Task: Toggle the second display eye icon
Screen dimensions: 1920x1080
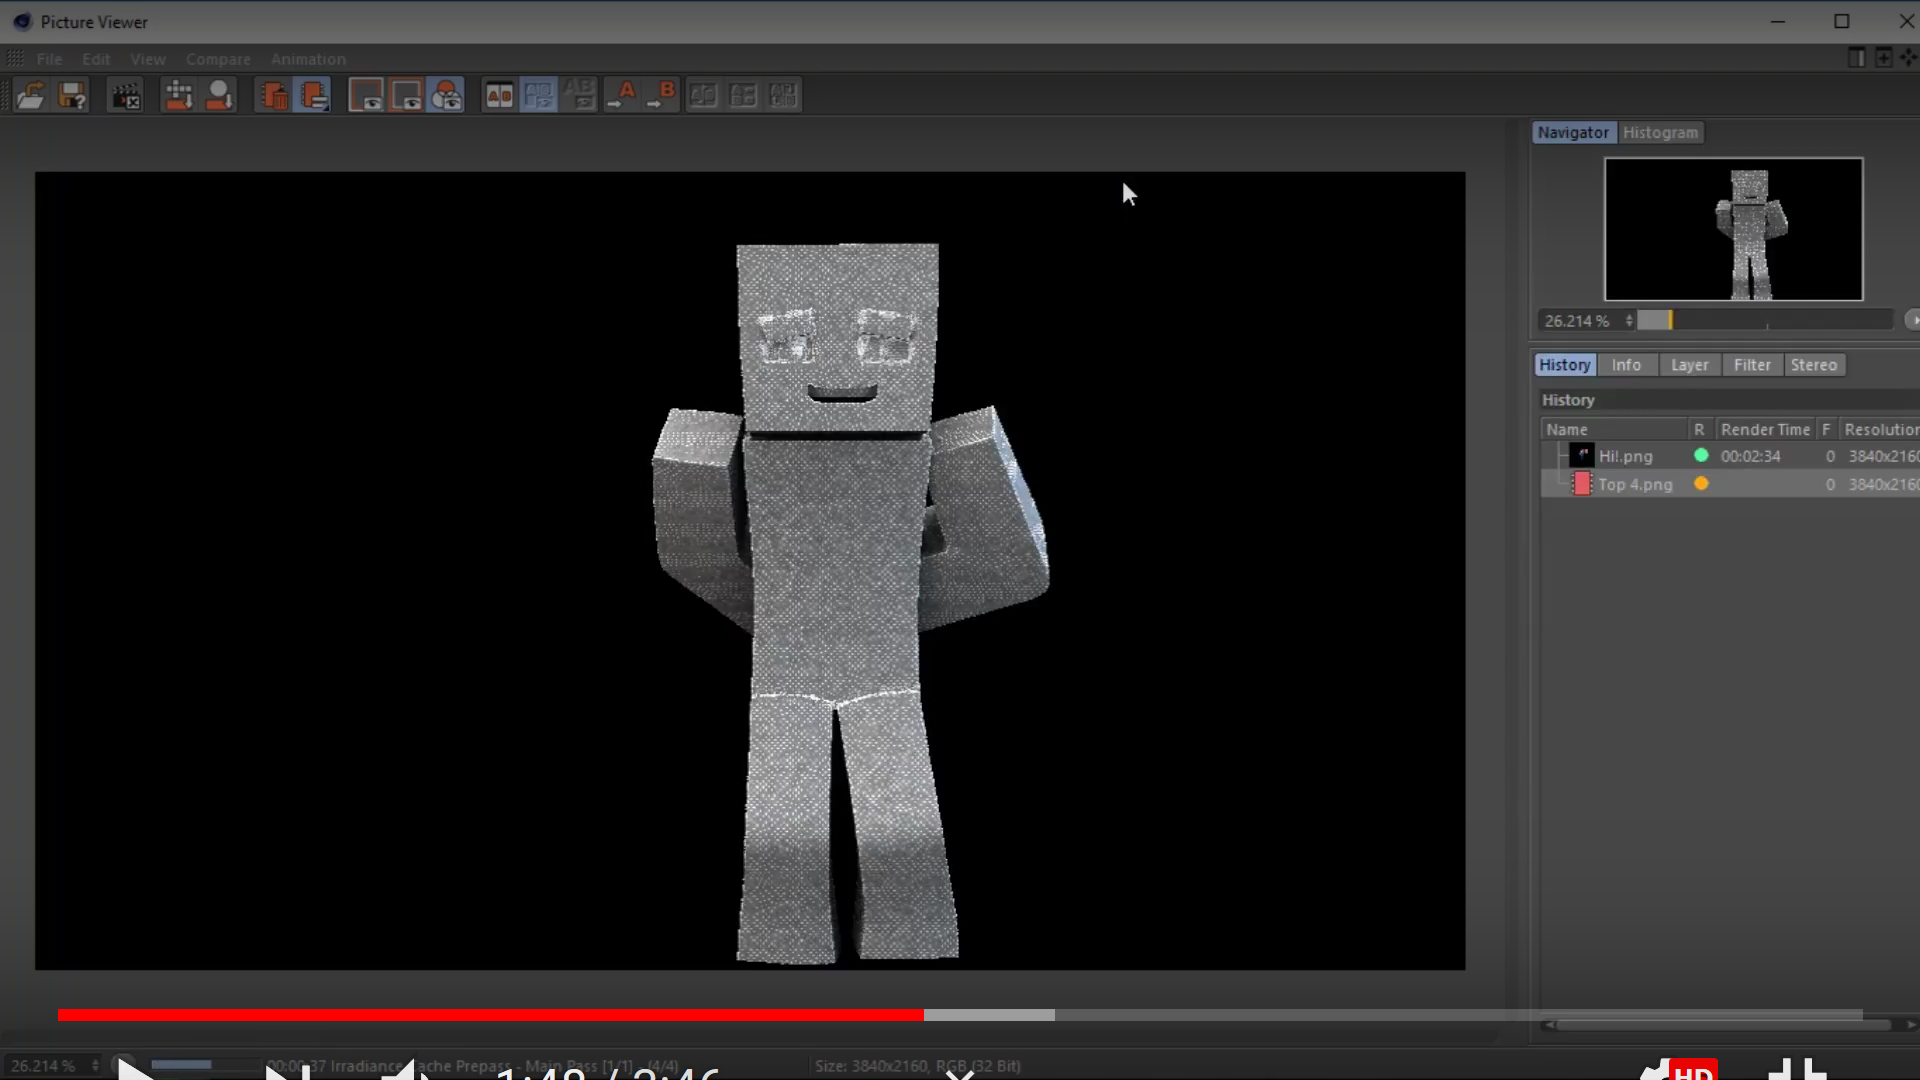Action: point(406,95)
